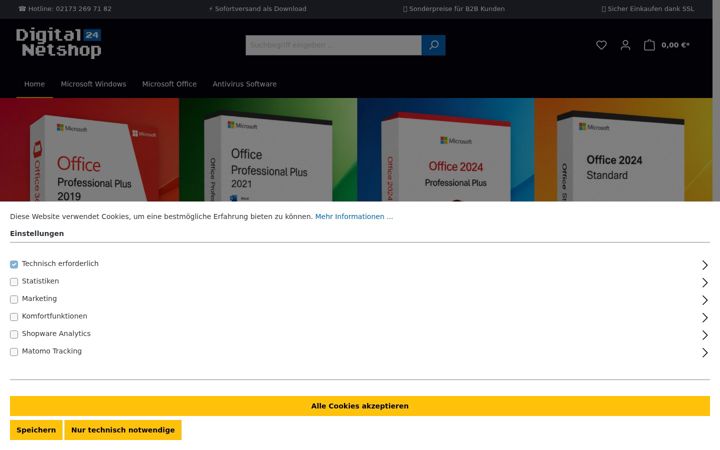Expand the Matomo Tracking details chevron
Image resolution: width=720 pixels, height=450 pixels.
coord(705,352)
